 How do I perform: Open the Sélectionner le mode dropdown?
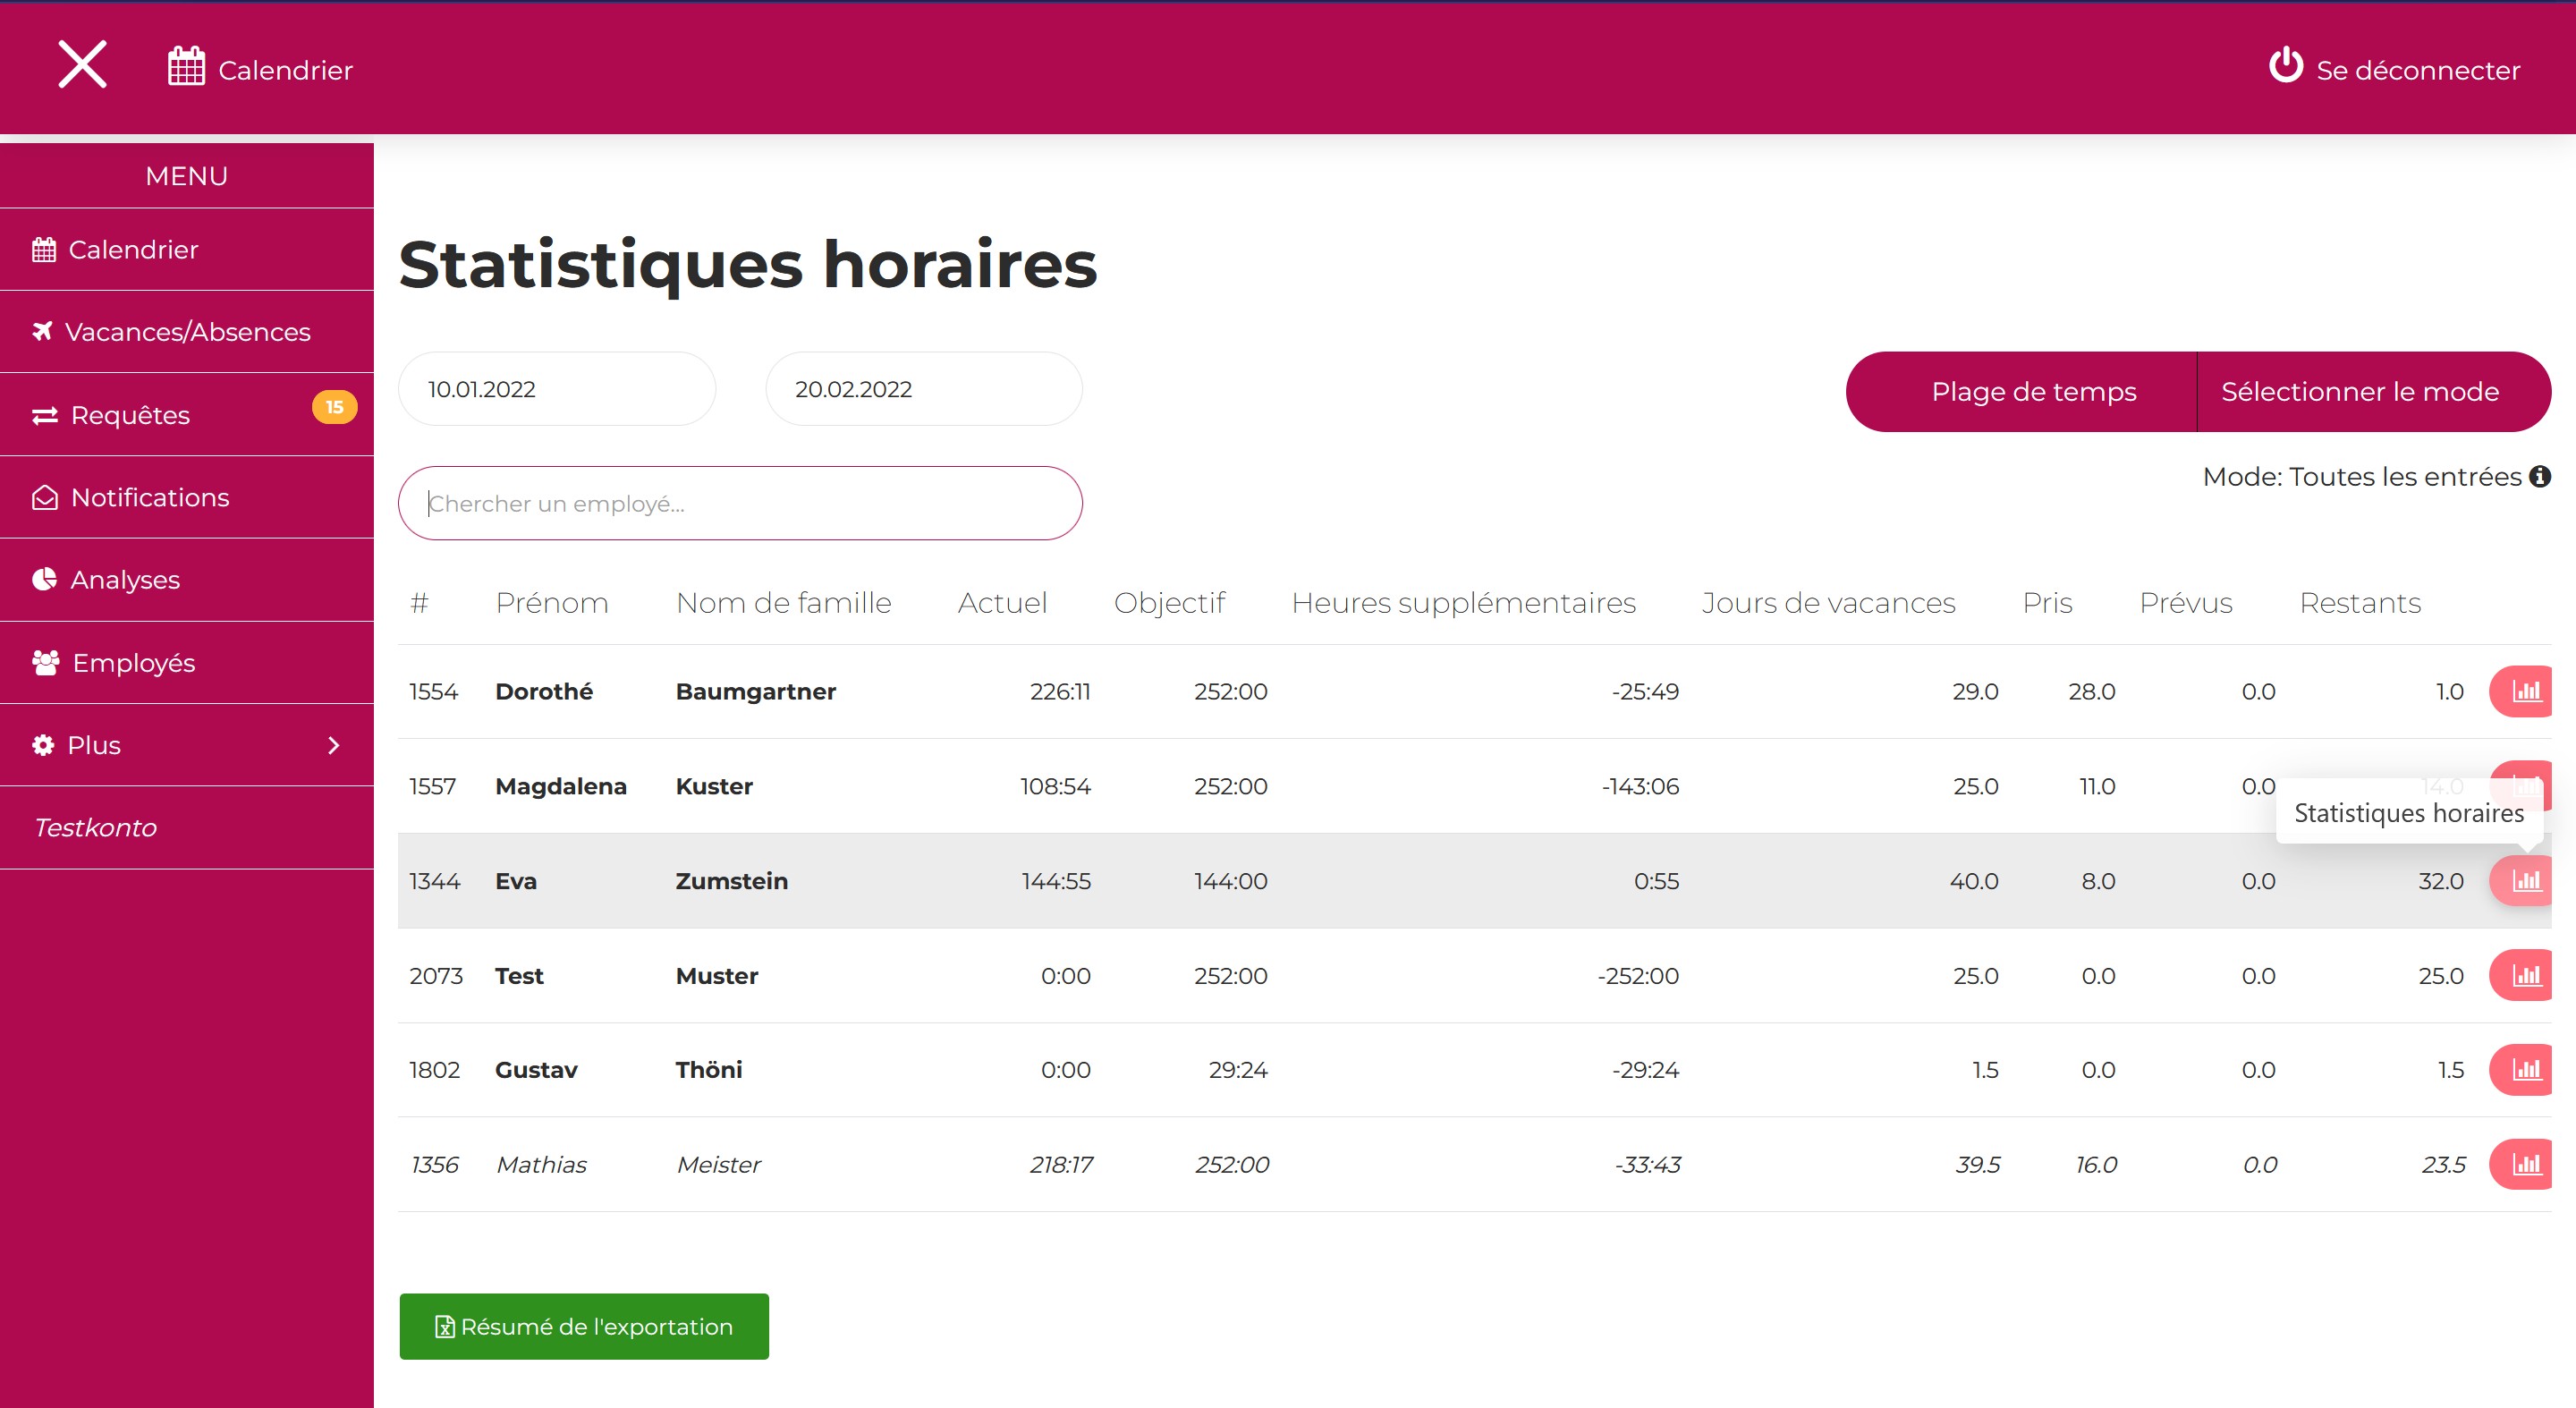click(x=2359, y=392)
